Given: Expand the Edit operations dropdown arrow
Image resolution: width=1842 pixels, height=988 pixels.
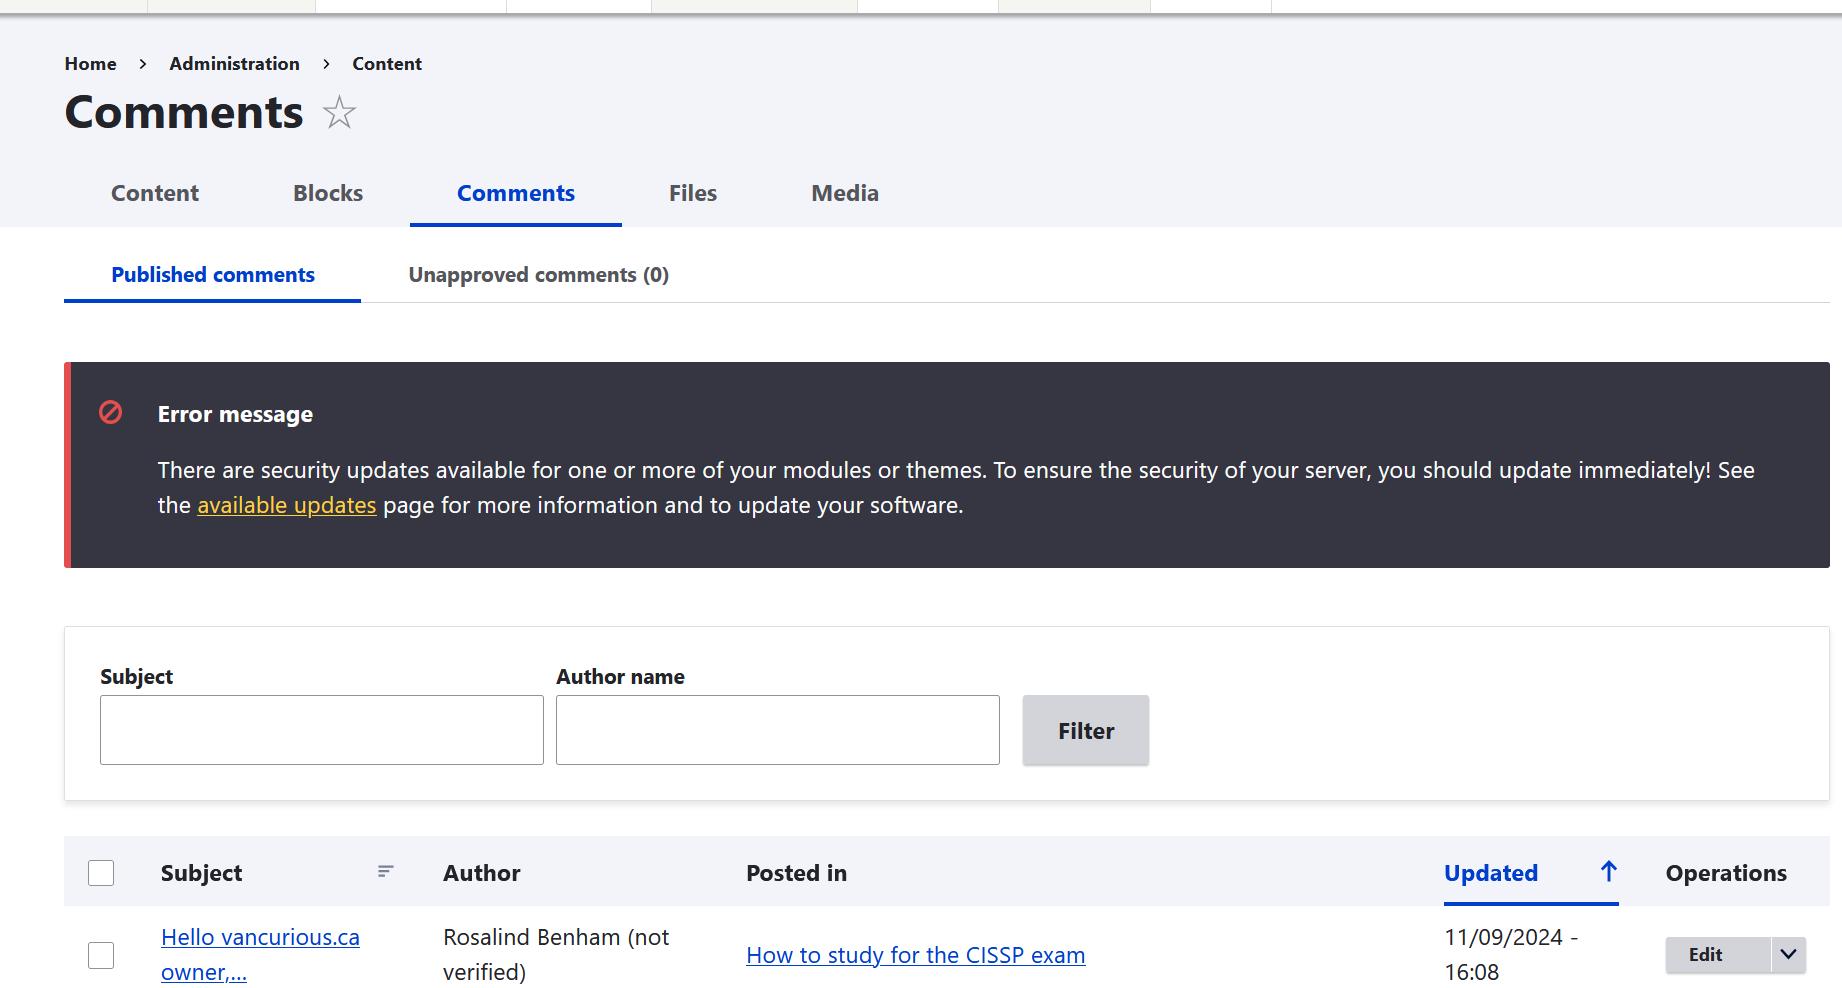Looking at the screenshot, I should pyautogui.click(x=1789, y=954).
